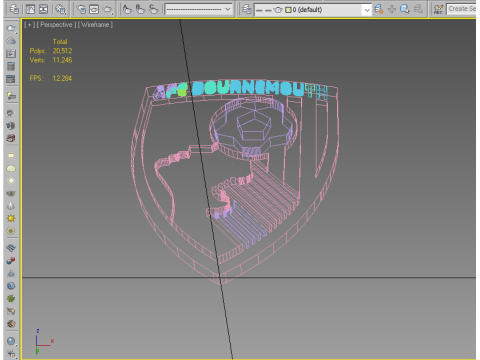This screenshot has height=360, width=480.
Task: Click the red-marked window icon in left toolbar
Action: click(11, 54)
